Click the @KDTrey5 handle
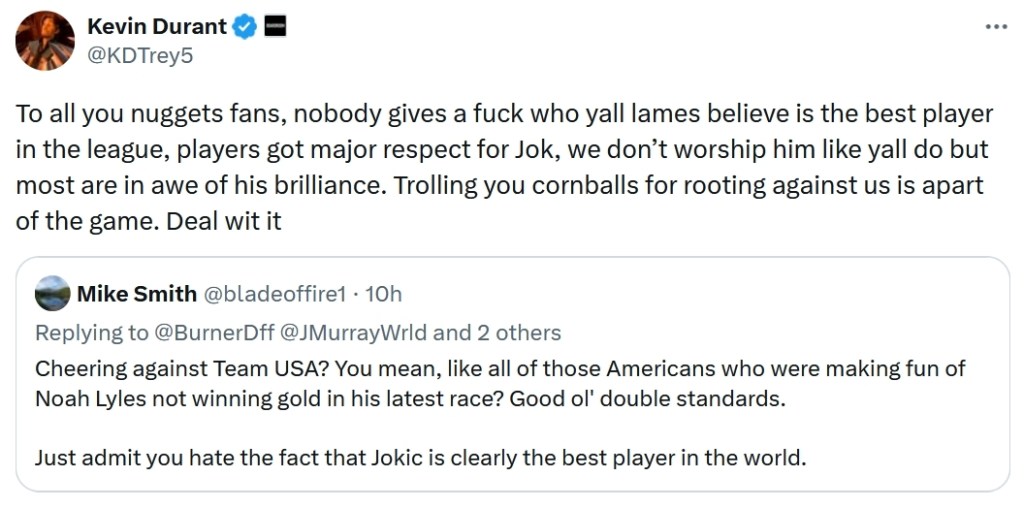 click(x=139, y=55)
